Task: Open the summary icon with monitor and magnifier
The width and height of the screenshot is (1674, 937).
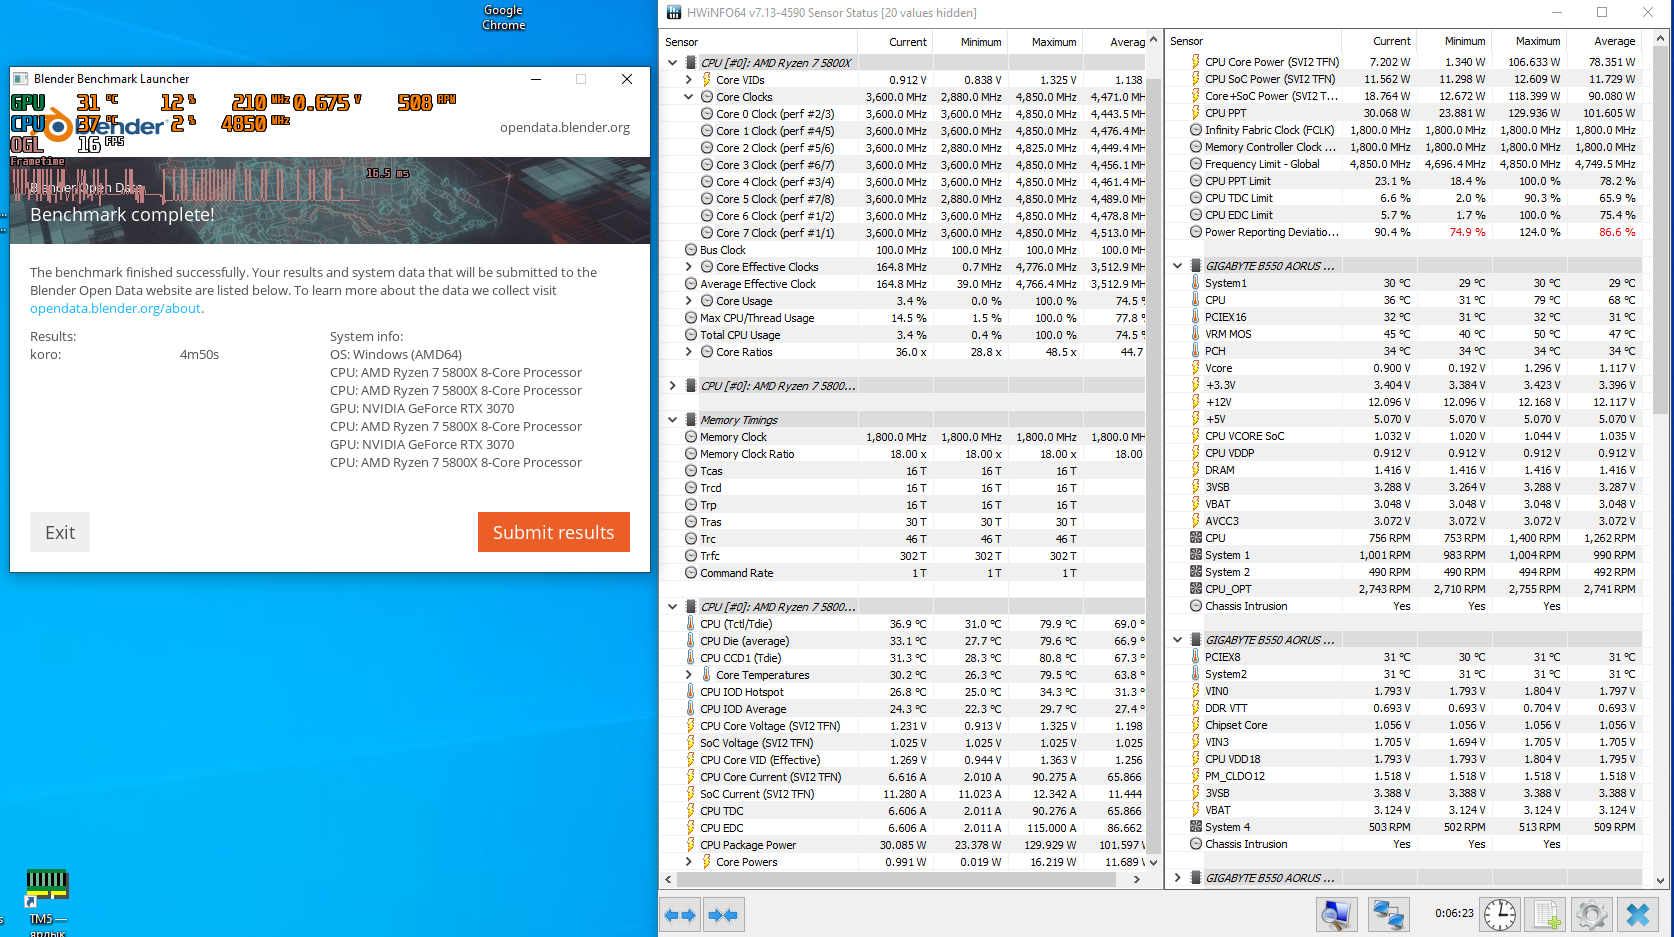Action: [1337, 915]
